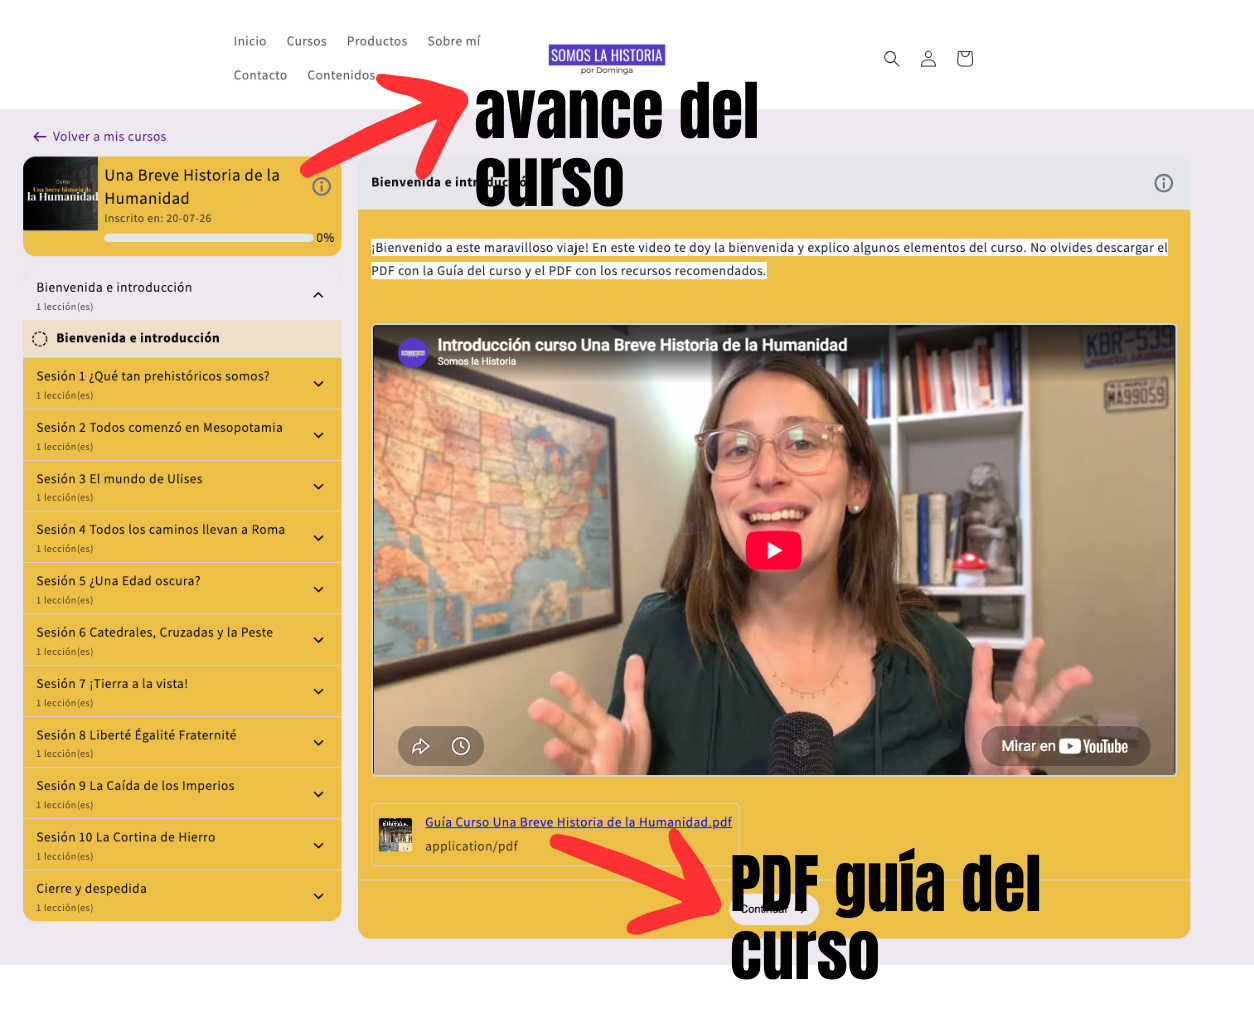The image size is (1254, 1014).
Task: Expand Sesión 6 Catedrales, Cruzadas y la Peste
Action: click(x=182, y=640)
